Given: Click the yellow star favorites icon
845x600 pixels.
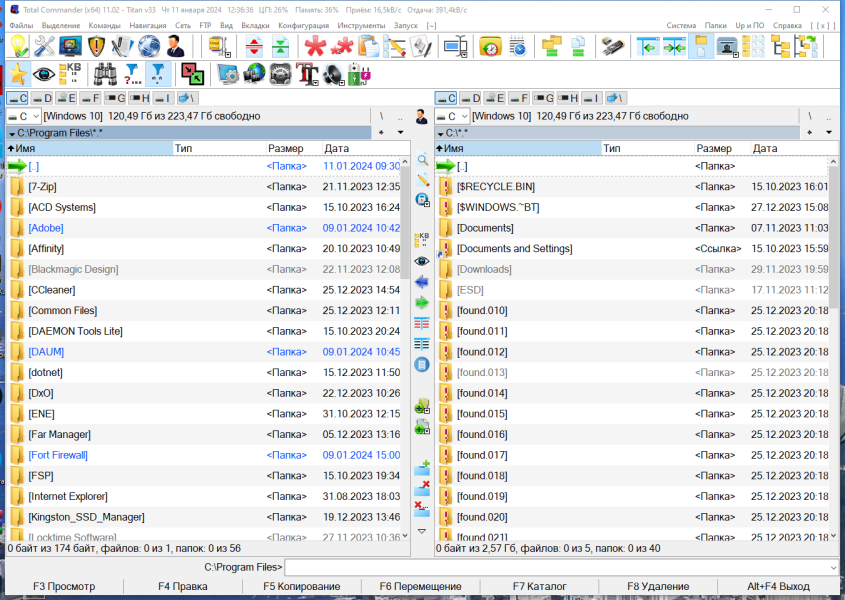Looking at the screenshot, I should point(18,74).
